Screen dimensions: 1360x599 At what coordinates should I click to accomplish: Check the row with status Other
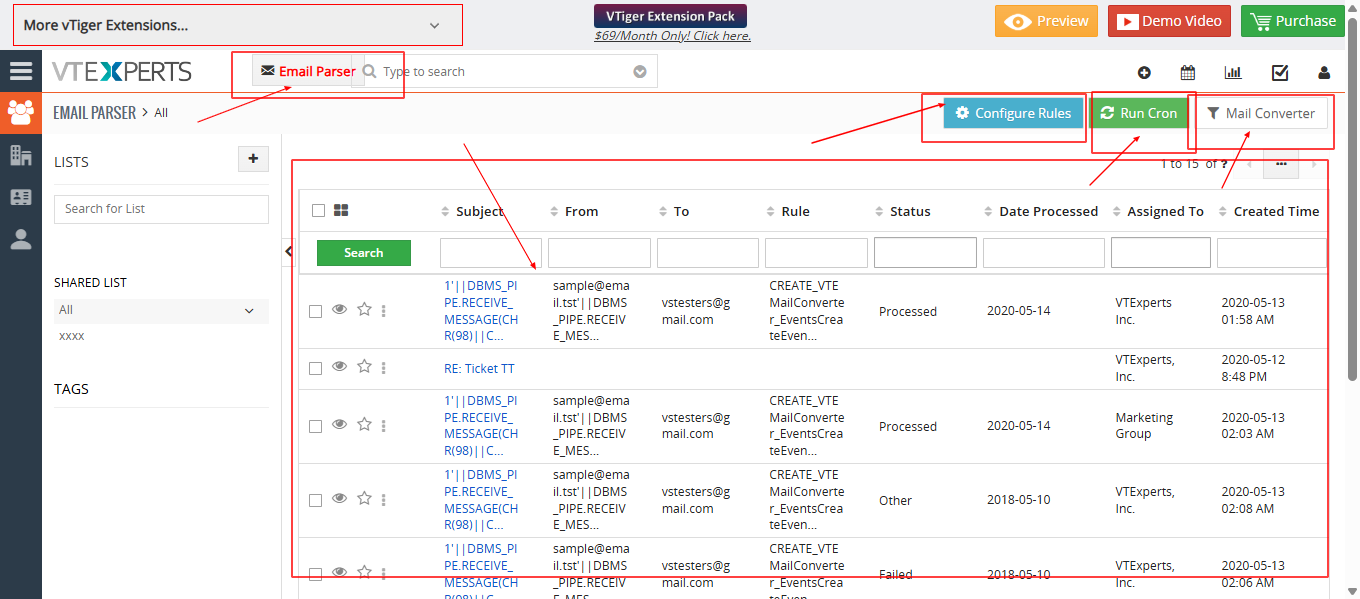315,501
